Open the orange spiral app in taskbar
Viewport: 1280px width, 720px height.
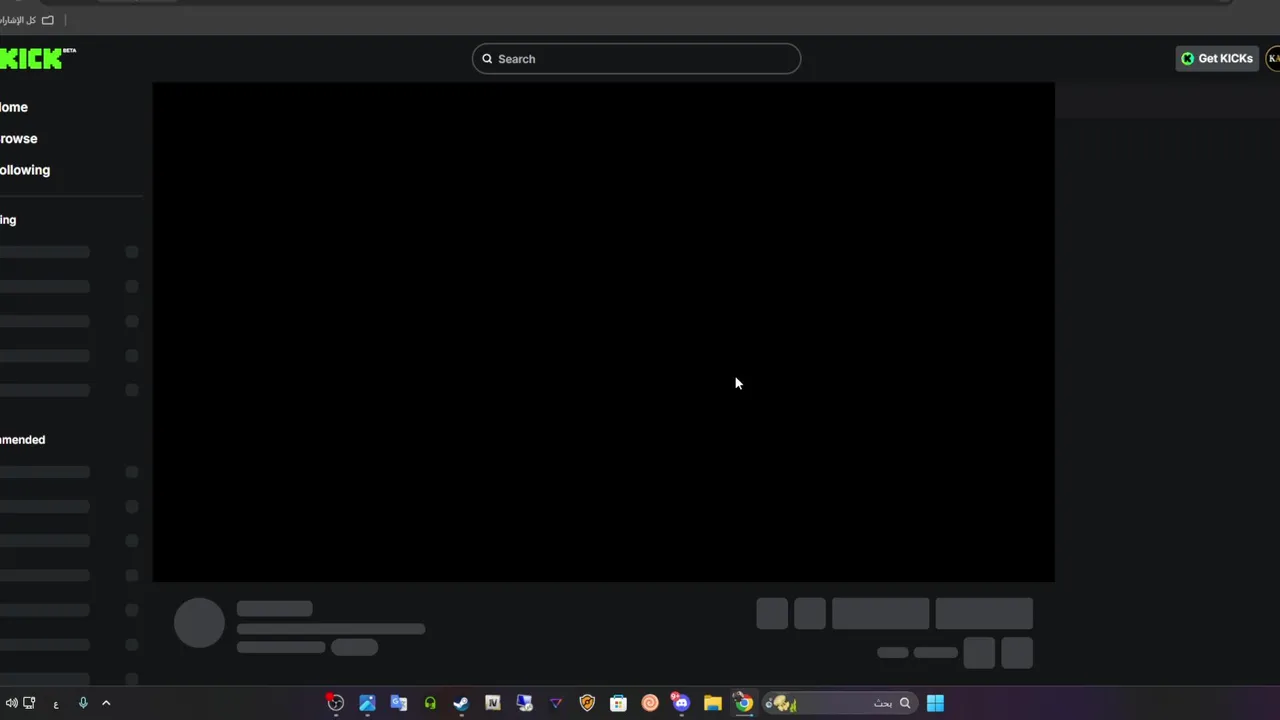(x=650, y=703)
